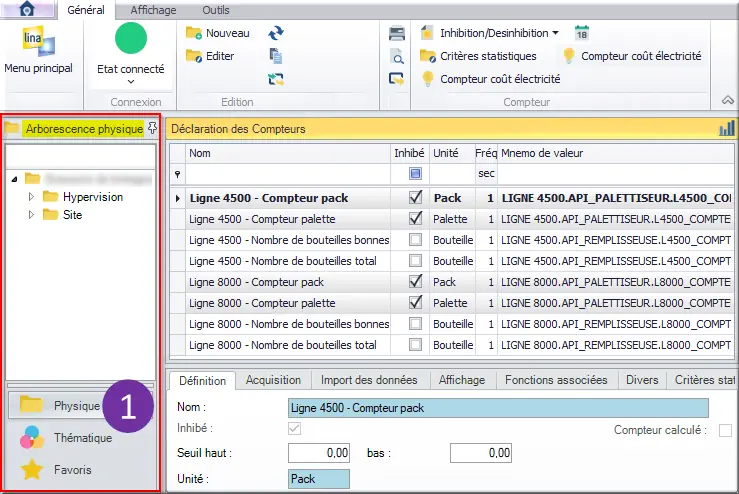Click the Lina Menu principal icon
The width and height of the screenshot is (739, 494).
point(38,41)
